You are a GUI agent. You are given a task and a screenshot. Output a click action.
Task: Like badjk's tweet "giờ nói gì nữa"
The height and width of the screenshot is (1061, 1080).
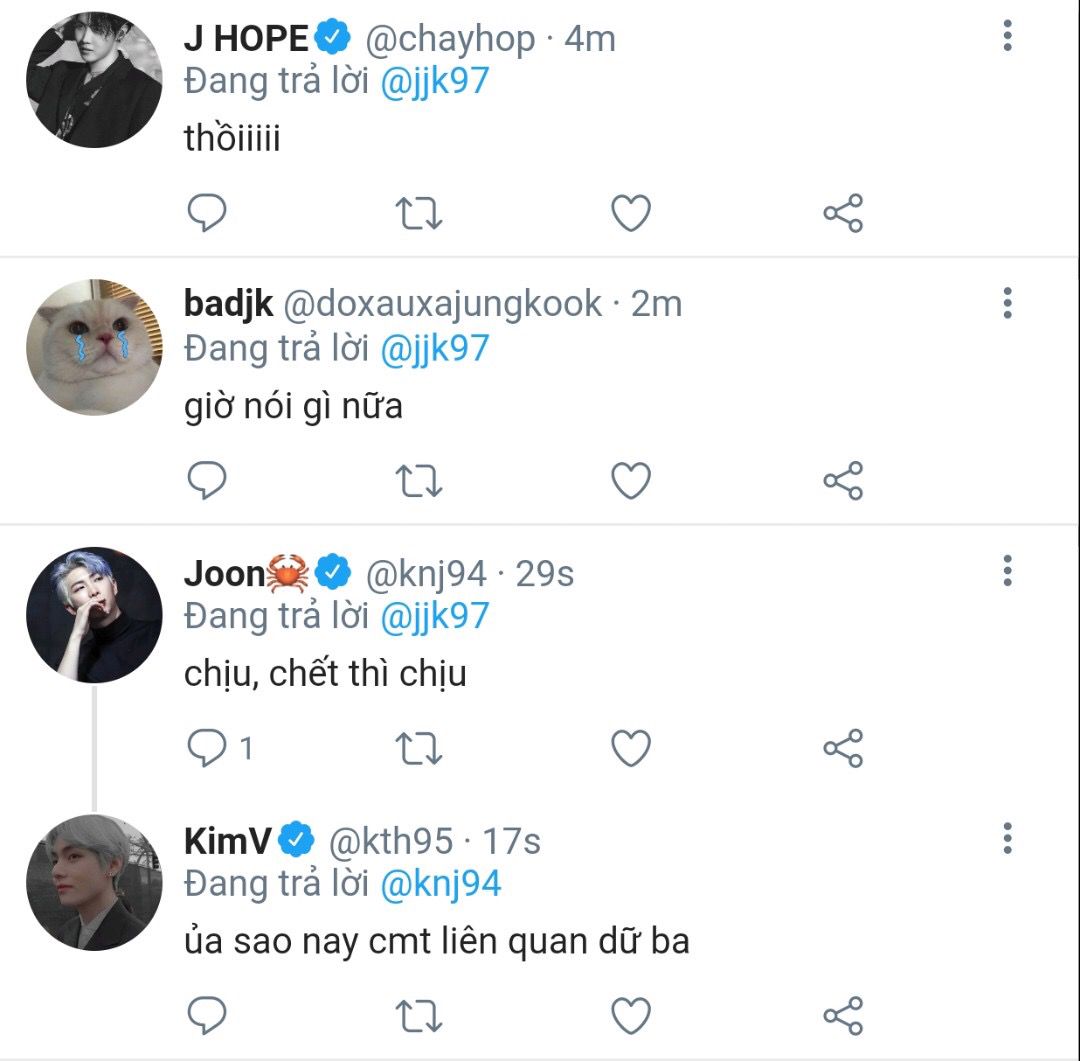[x=631, y=481]
